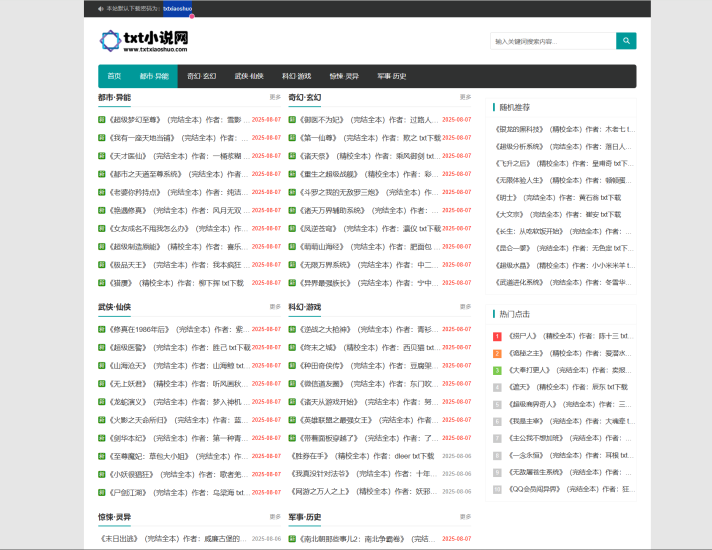Expand 更多 for 奇幻·玄幻 section

pyautogui.click(x=465, y=97)
